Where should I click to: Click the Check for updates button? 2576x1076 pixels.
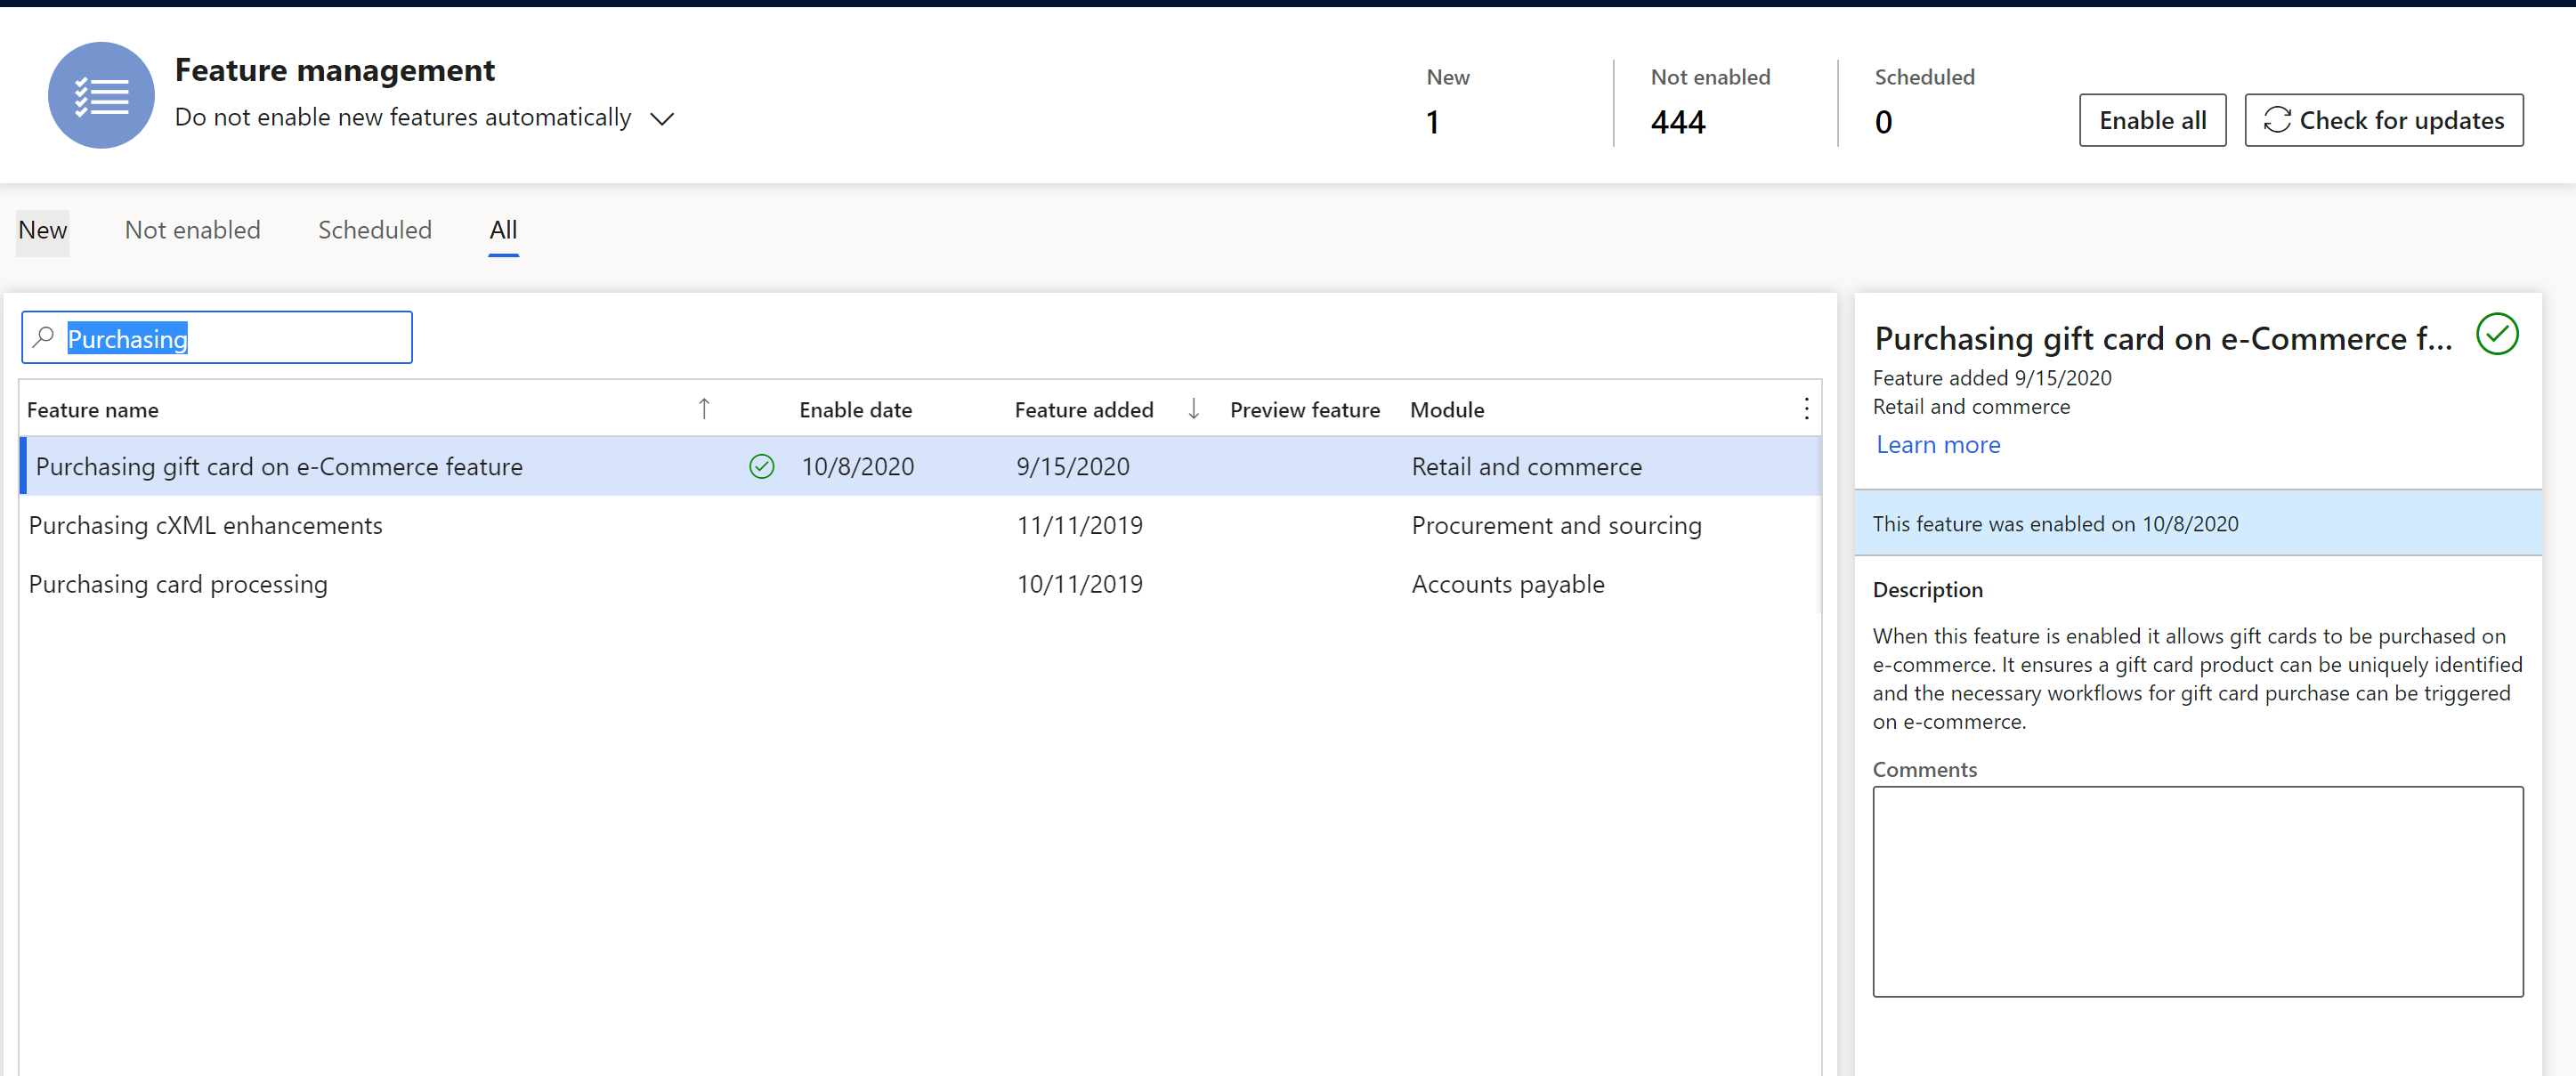(x=2384, y=120)
